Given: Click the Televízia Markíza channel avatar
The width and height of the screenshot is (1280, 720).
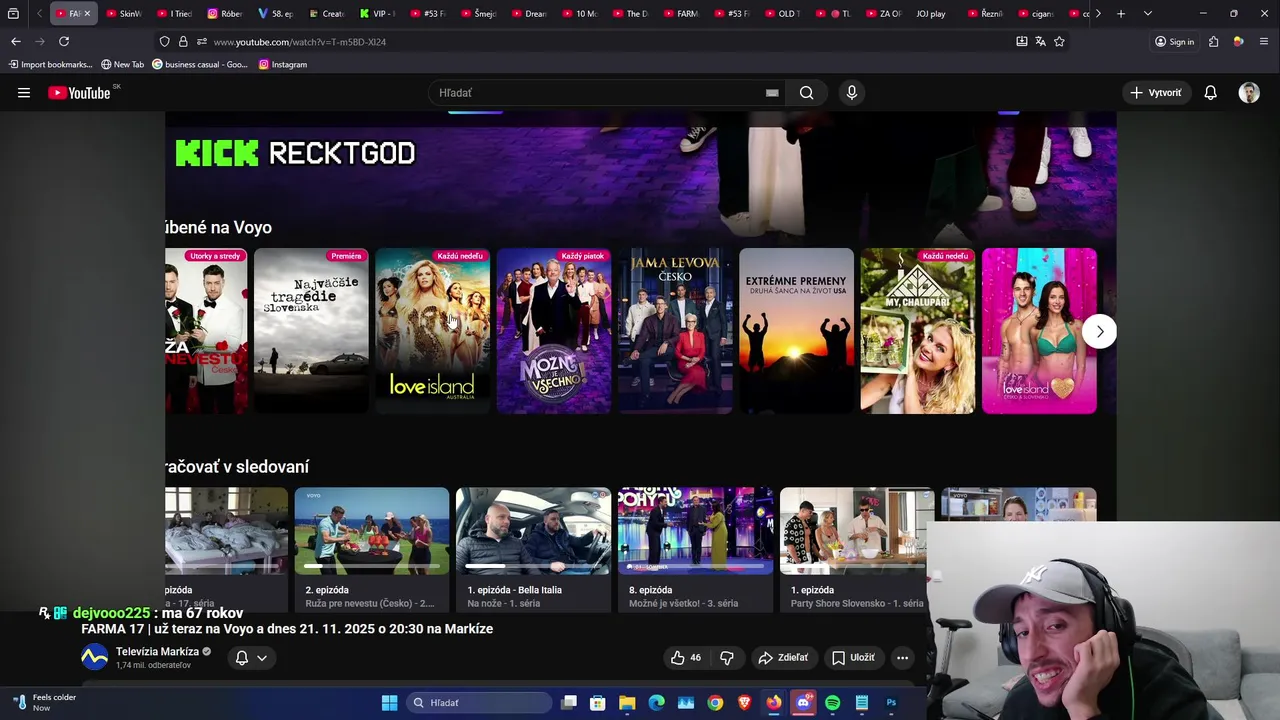Looking at the screenshot, I should click(95, 657).
